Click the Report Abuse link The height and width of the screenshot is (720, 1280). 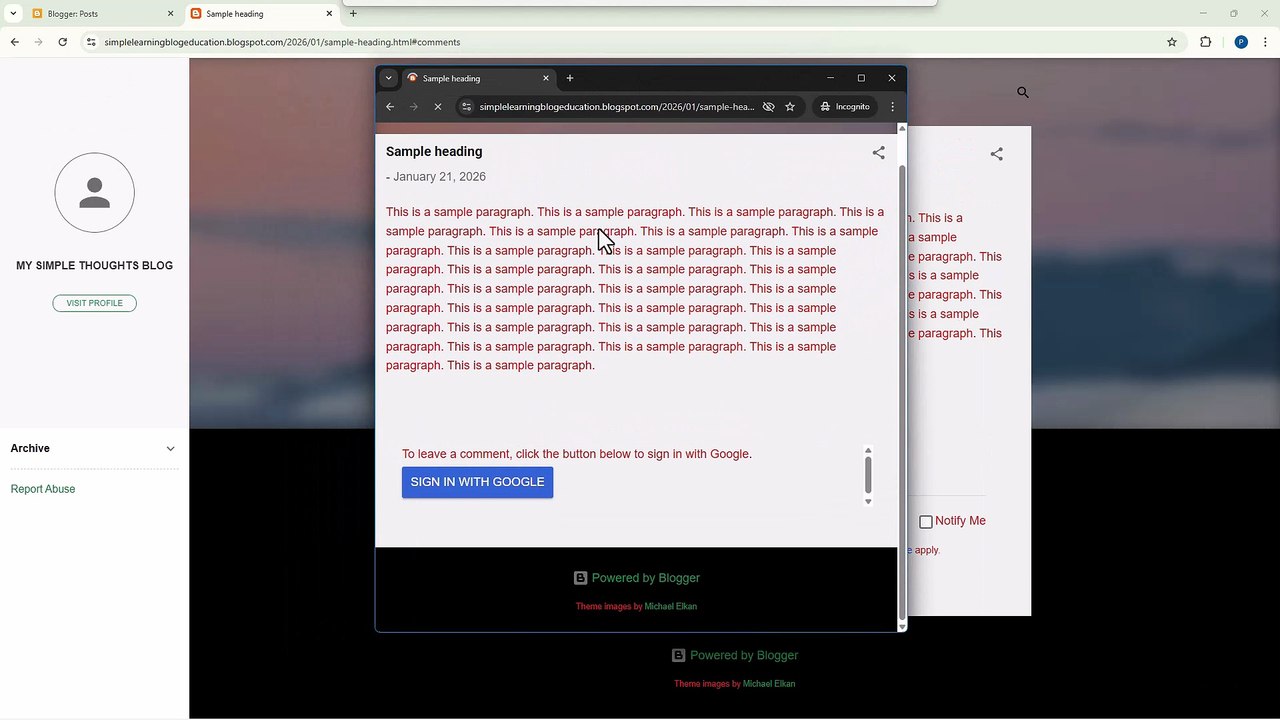click(x=43, y=489)
